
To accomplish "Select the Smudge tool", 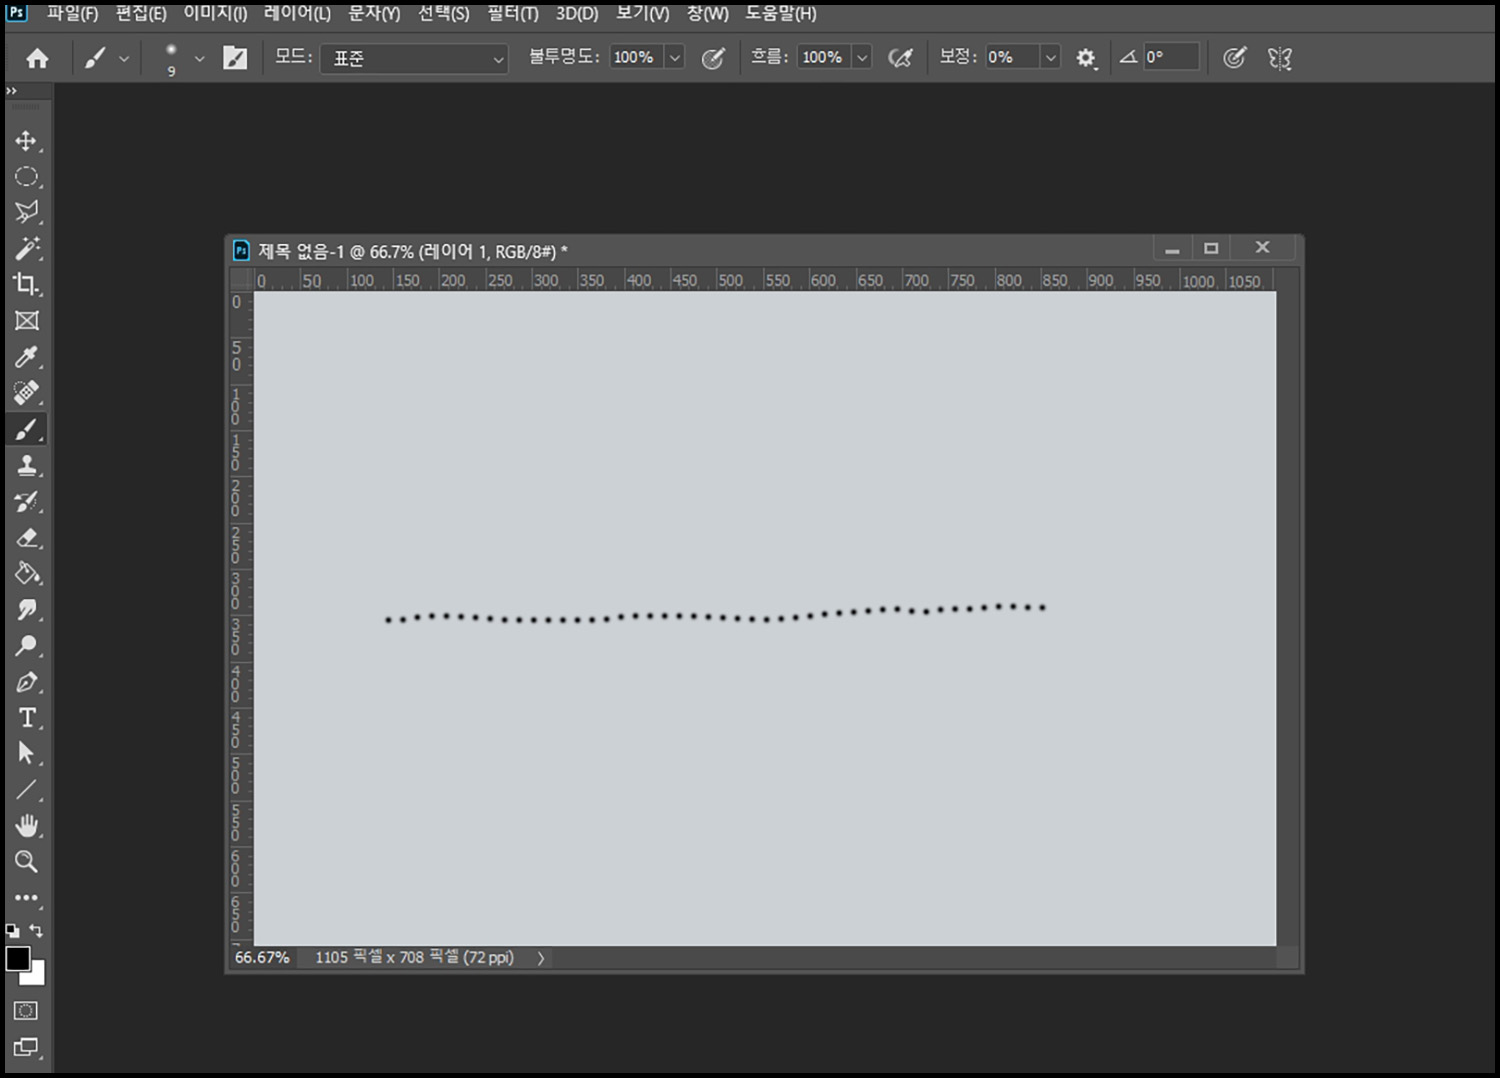I will 26,610.
